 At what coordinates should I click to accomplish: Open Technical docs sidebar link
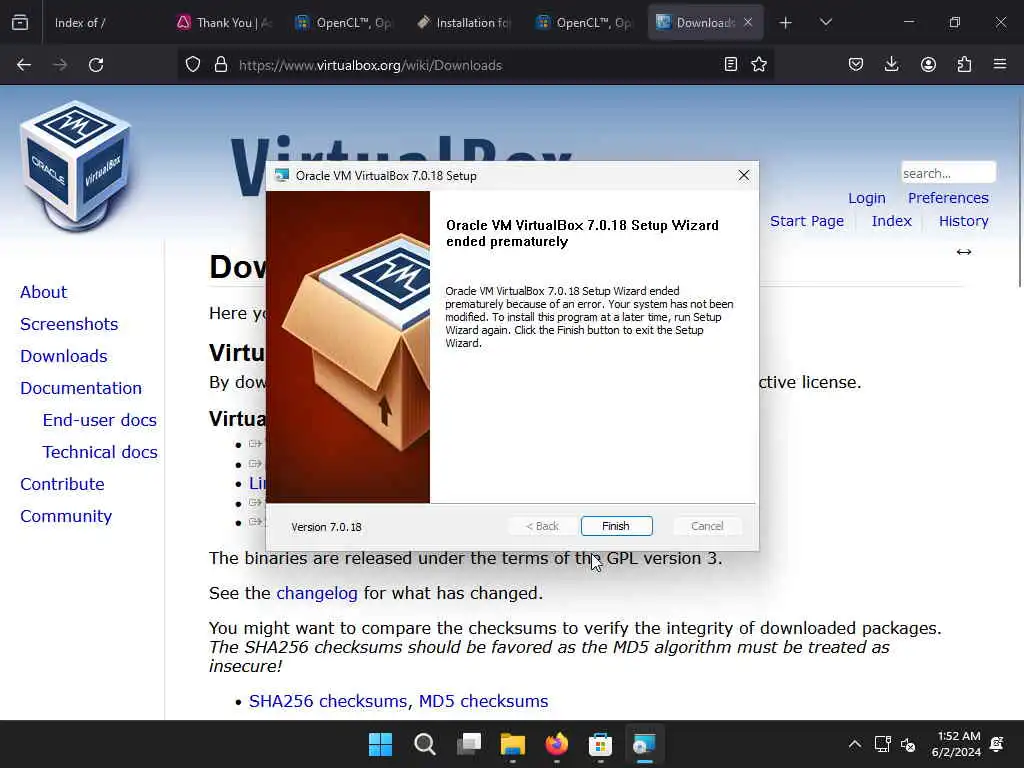click(x=99, y=453)
